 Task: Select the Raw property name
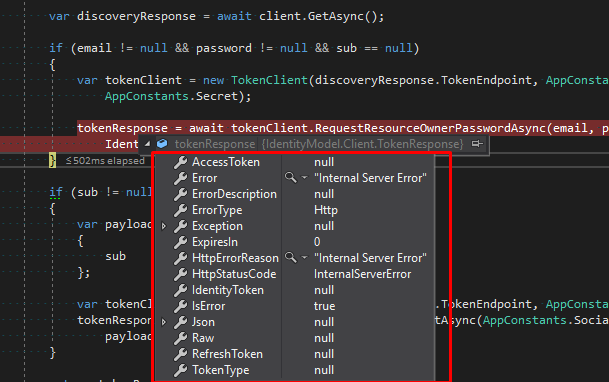point(203,338)
